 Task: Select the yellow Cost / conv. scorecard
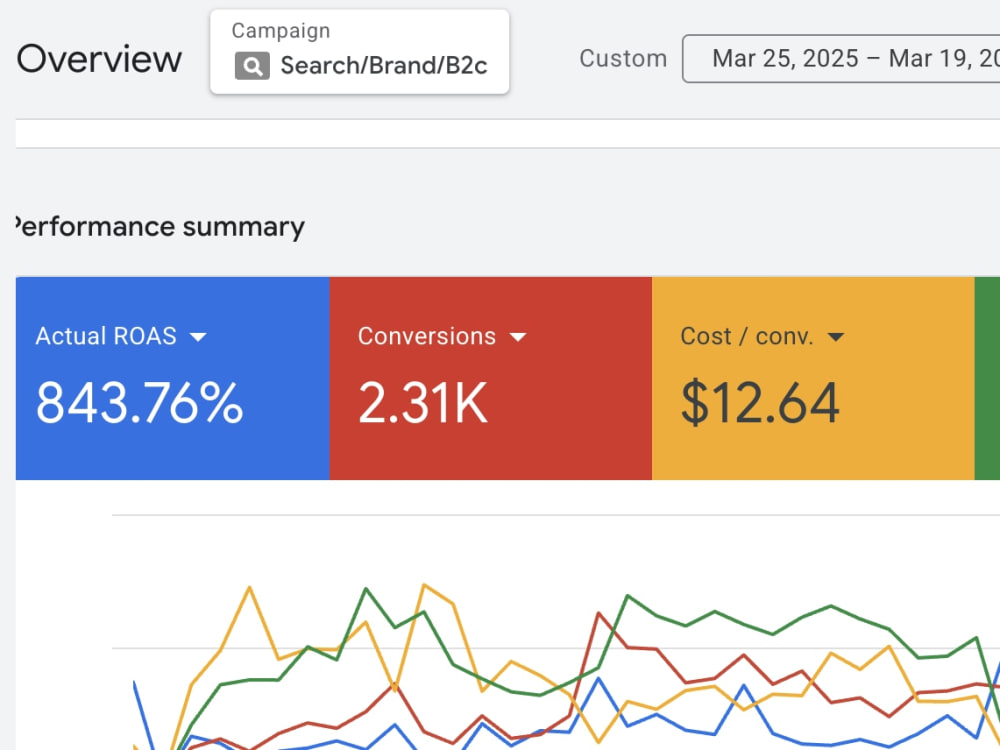[x=813, y=378]
